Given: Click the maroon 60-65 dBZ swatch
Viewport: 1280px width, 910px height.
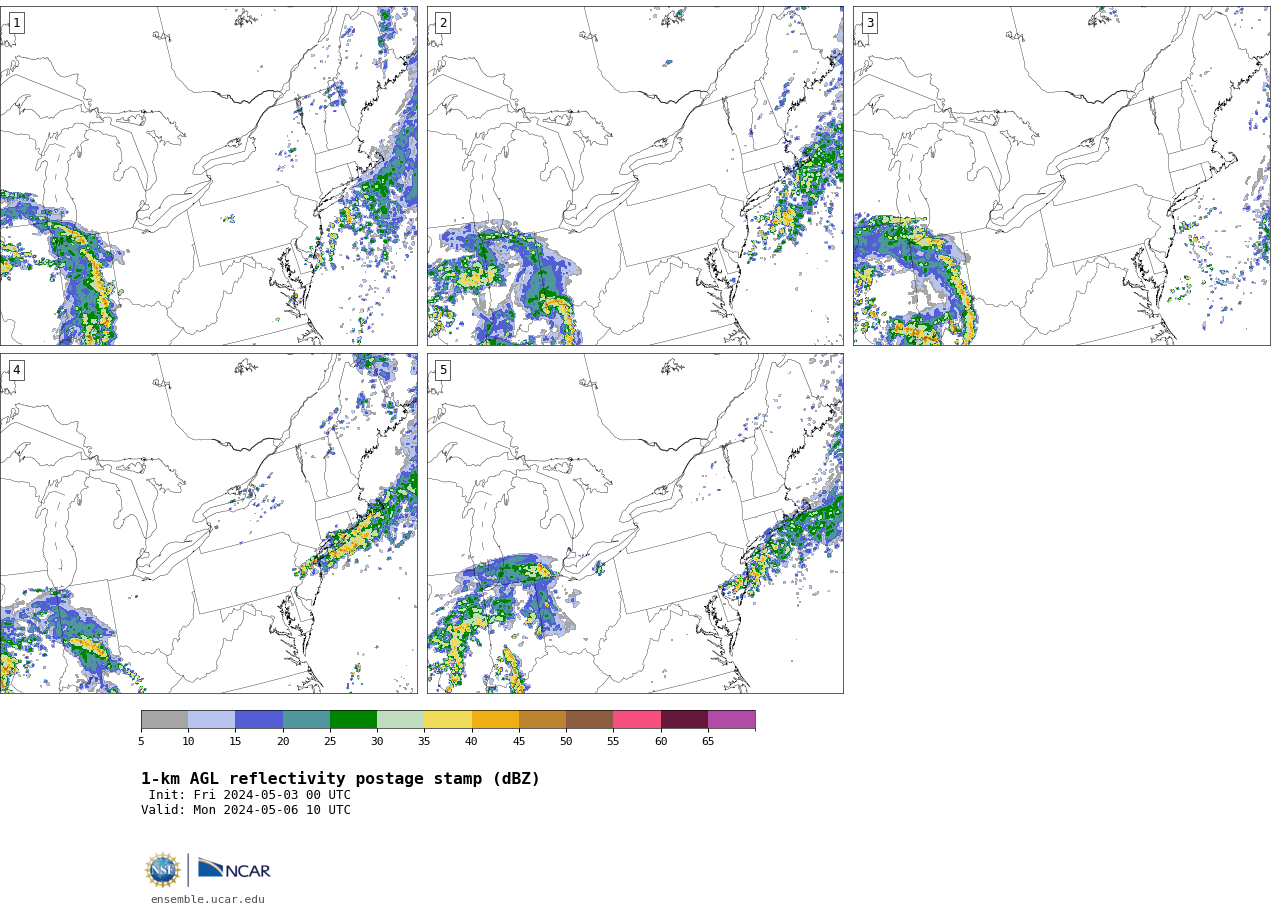Looking at the screenshot, I should point(684,720).
